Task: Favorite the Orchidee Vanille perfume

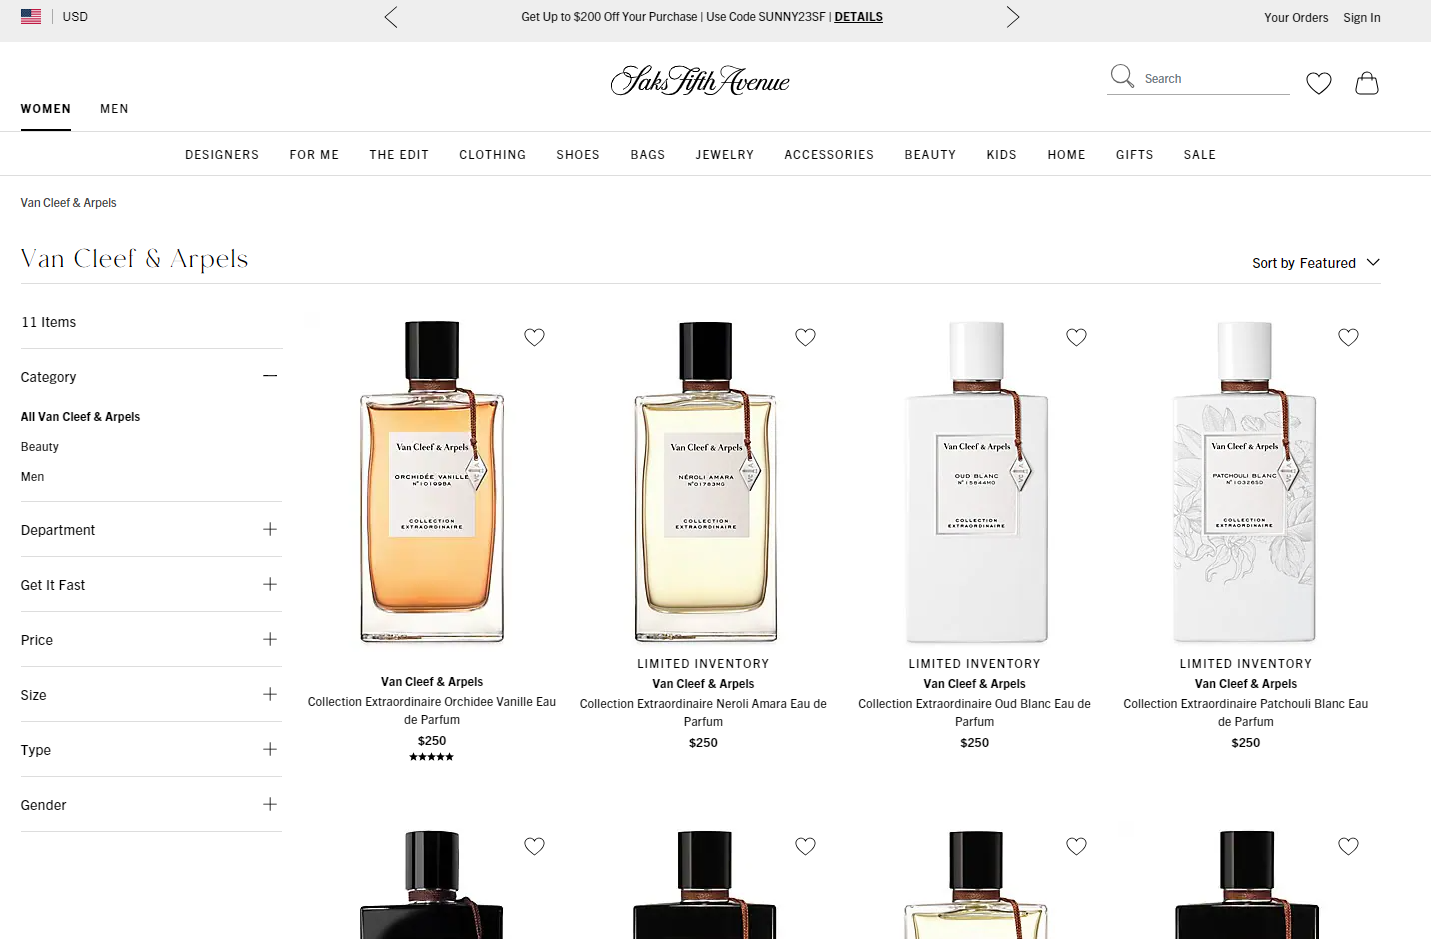Action: point(535,337)
